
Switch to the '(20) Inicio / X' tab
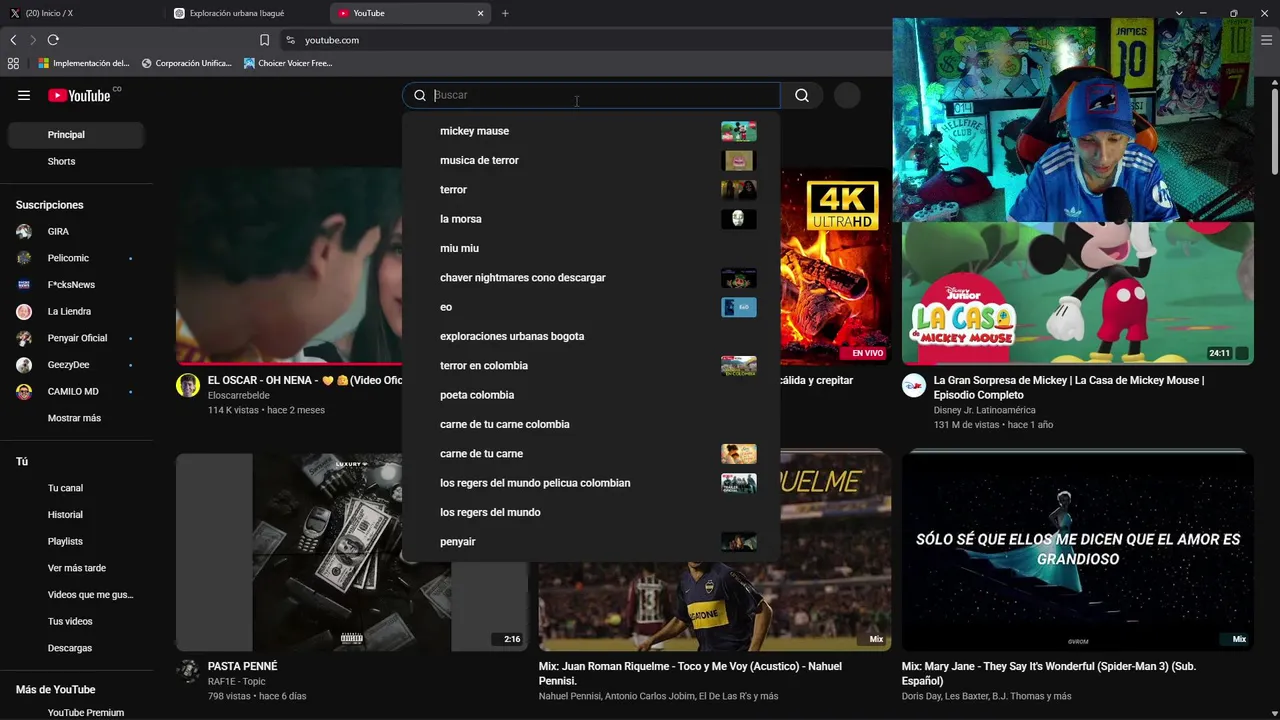pos(82,13)
